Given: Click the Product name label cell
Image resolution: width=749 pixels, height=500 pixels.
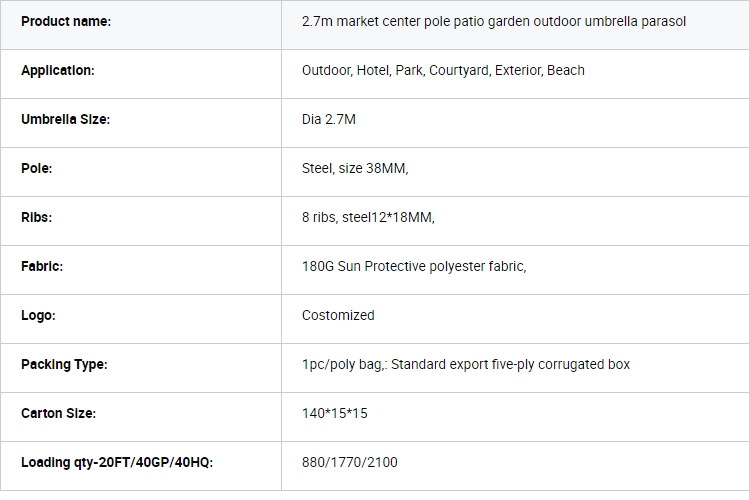Looking at the screenshot, I should click(141, 25).
